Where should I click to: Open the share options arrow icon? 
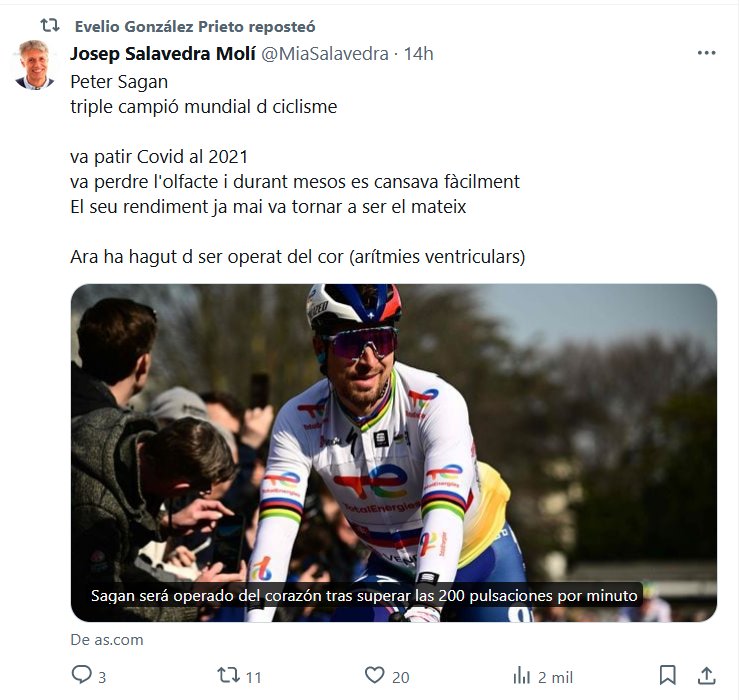pos(706,676)
